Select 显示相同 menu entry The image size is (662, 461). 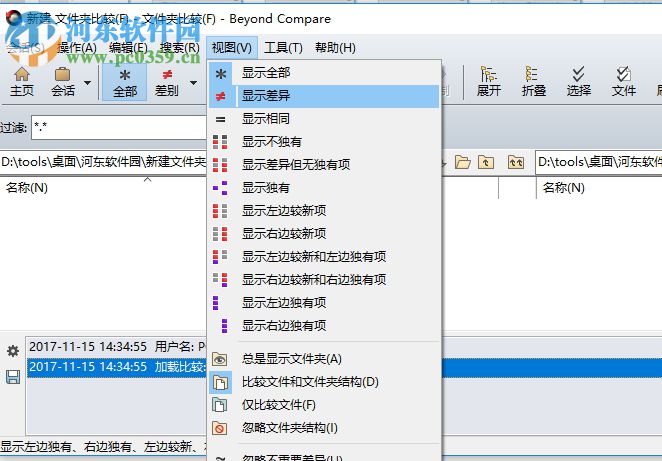(324, 119)
